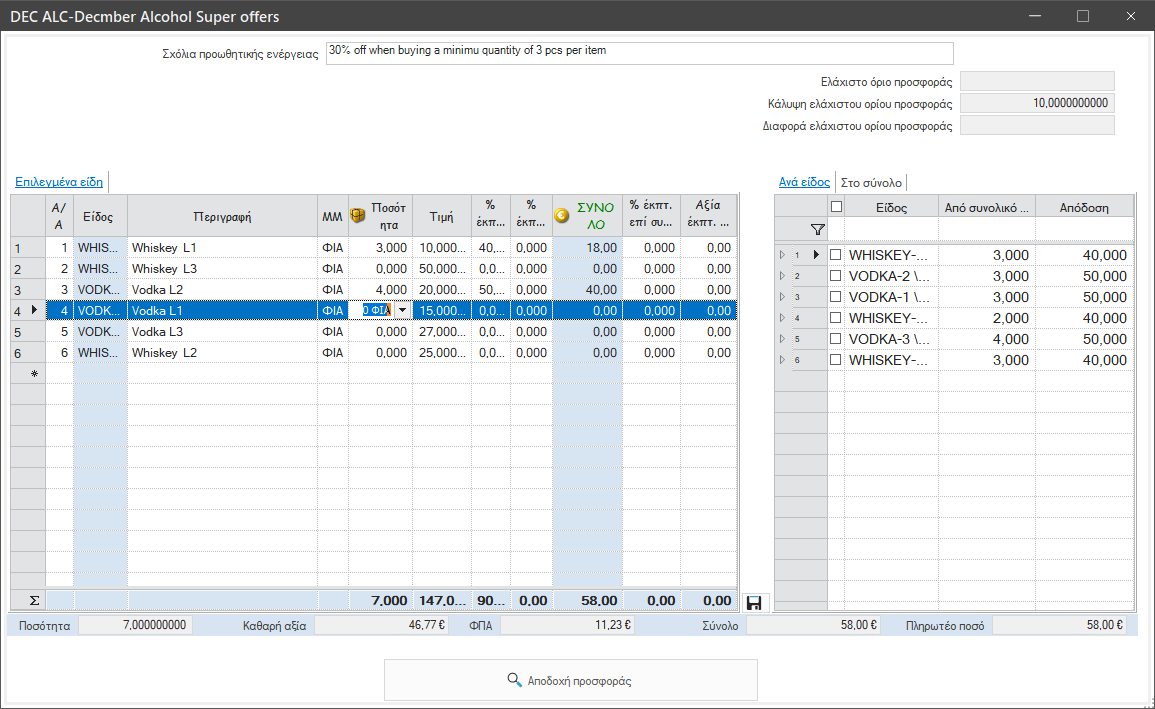Check the VODKA-3 row checkbox
The height and width of the screenshot is (709, 1155).
tap(835, 339)
